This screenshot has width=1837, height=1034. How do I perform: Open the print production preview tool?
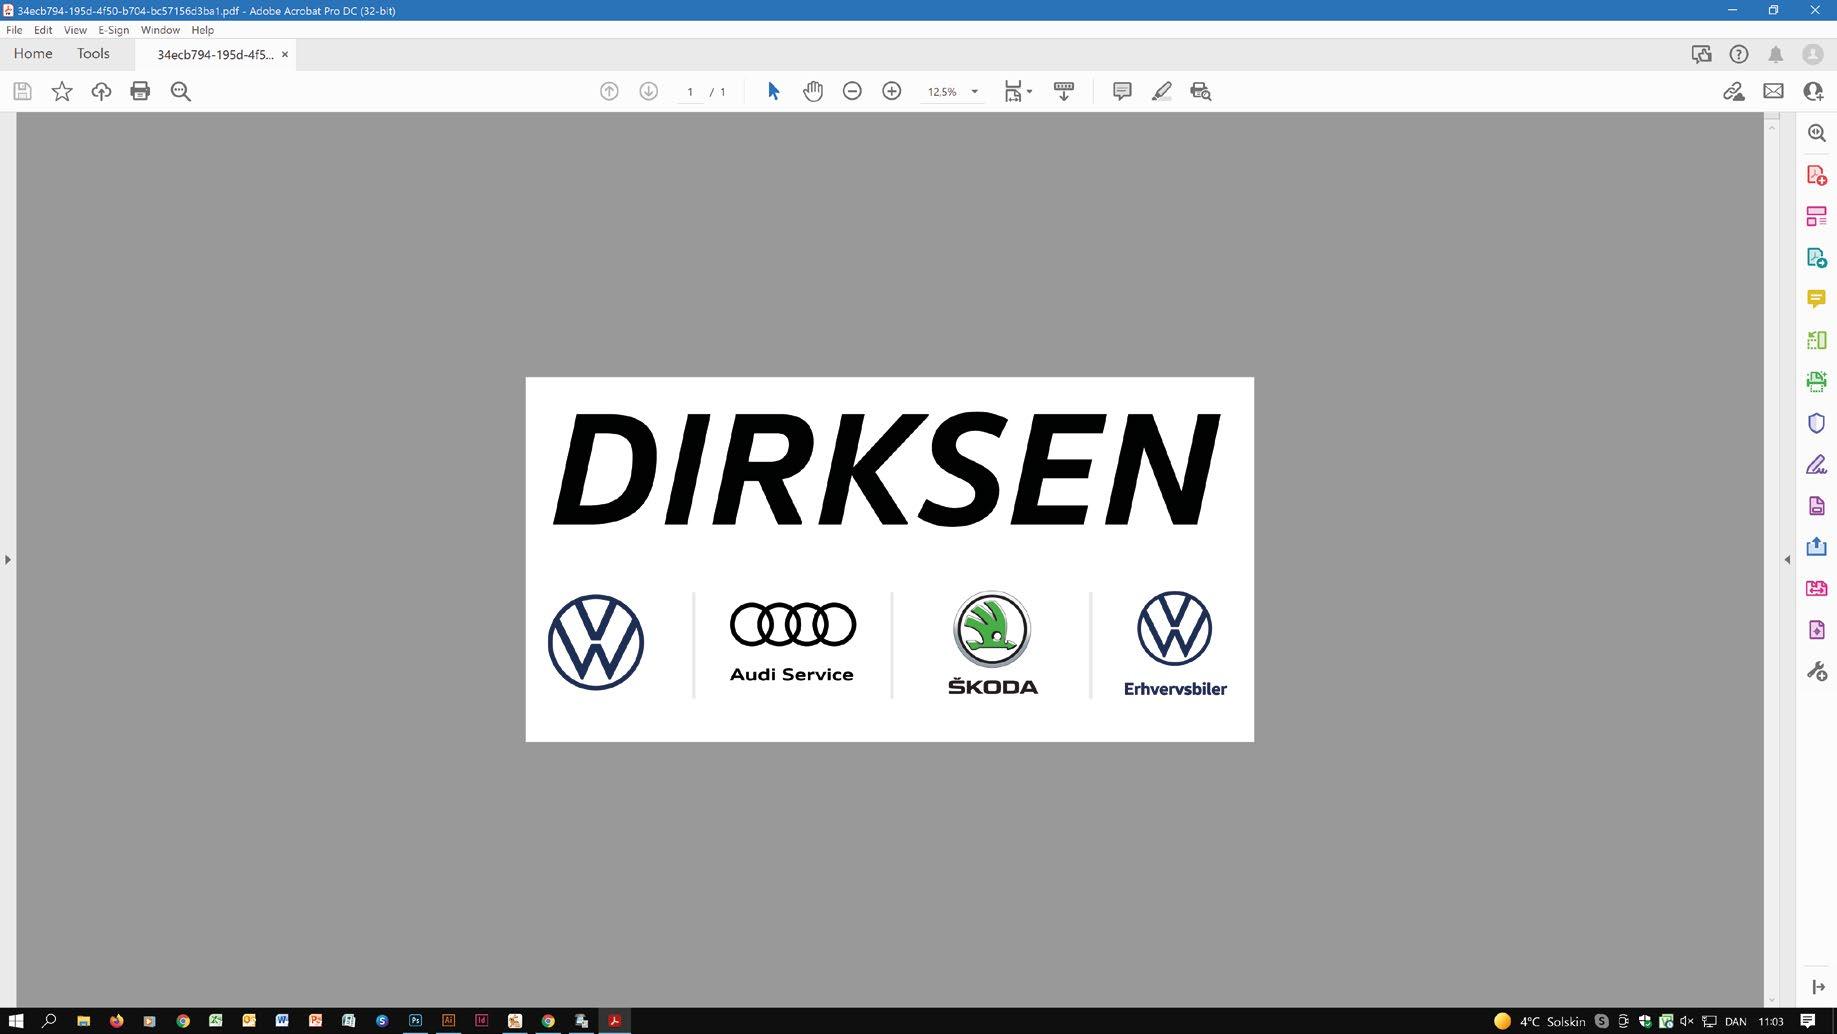point(1201,91)
